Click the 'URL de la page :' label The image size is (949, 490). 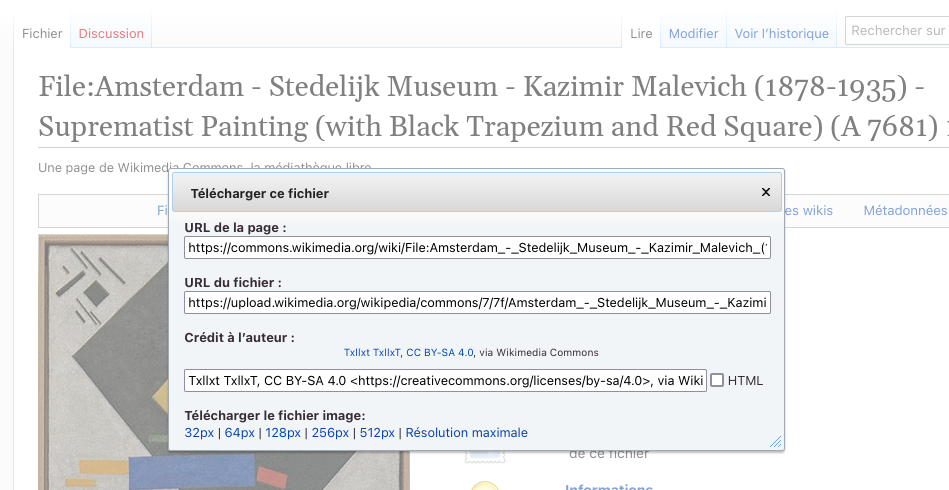pyautogui.click(x=235, y=227)
